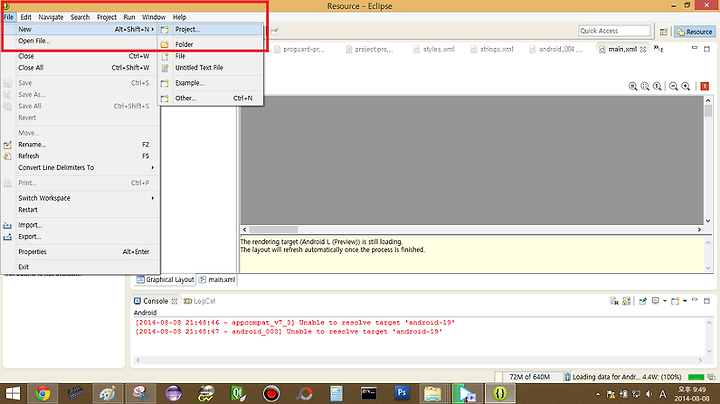Click the zoom to fit magnifier icon
Image resolution: width=720 pixels, height=404 pixels.
click(x=645, y=86)
